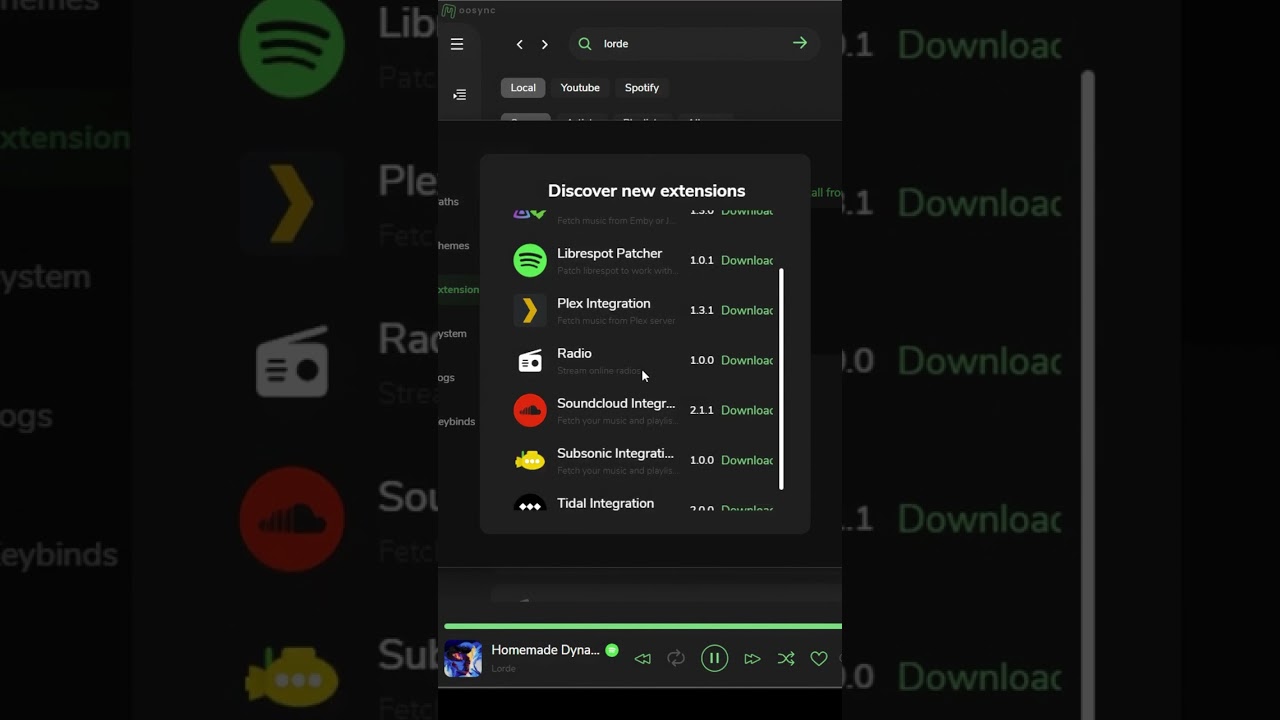Switch to the Youtube tab

pos(580,88)
